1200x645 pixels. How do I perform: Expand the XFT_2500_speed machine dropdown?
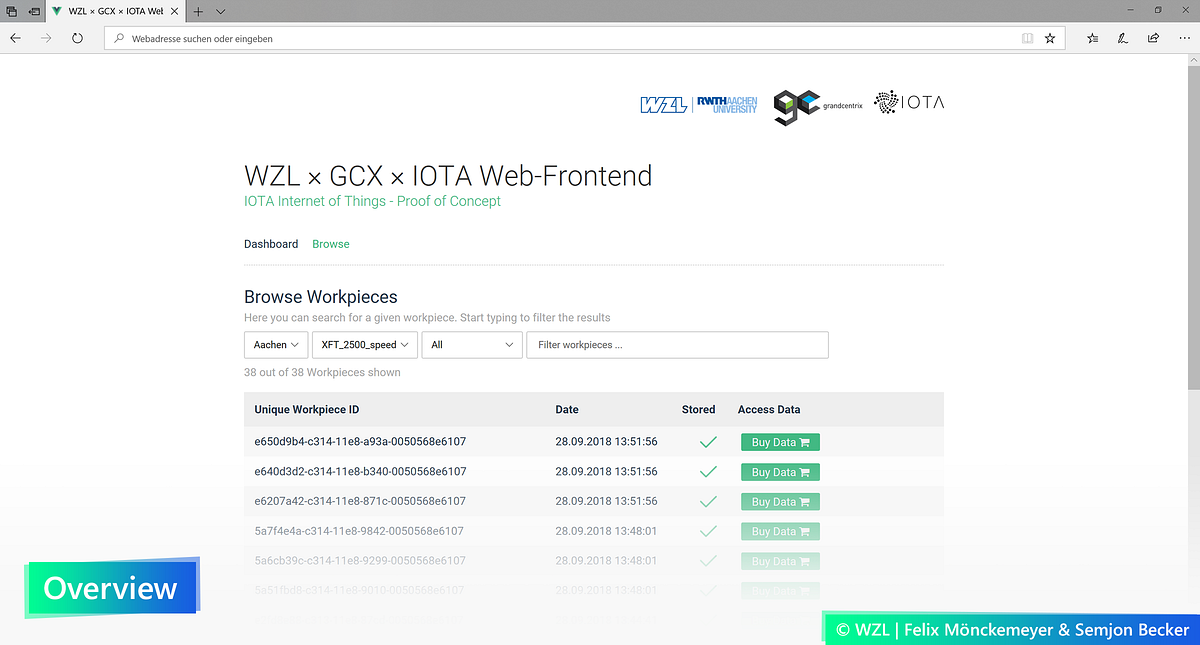pyautogui.click(x=365, y=345)
